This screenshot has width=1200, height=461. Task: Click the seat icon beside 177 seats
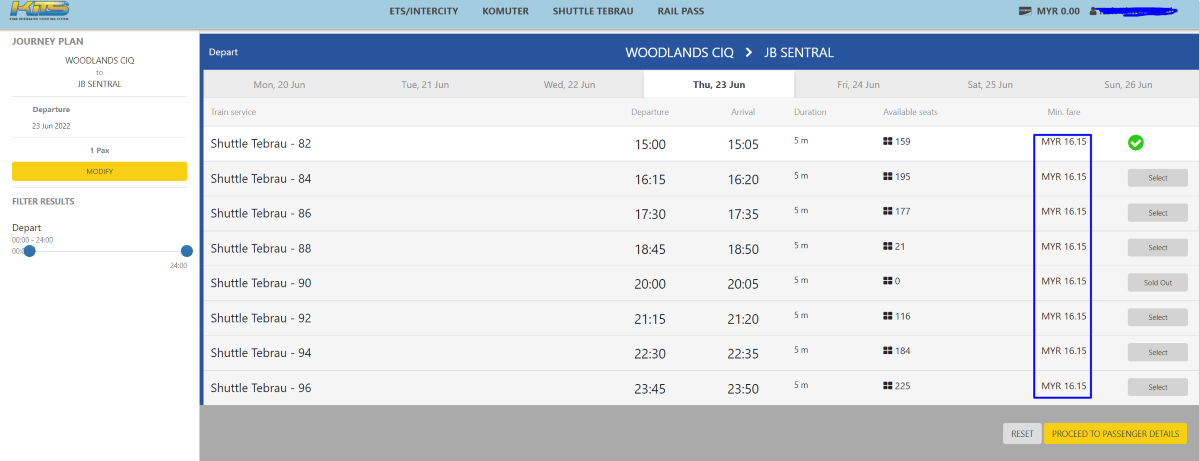887,211
